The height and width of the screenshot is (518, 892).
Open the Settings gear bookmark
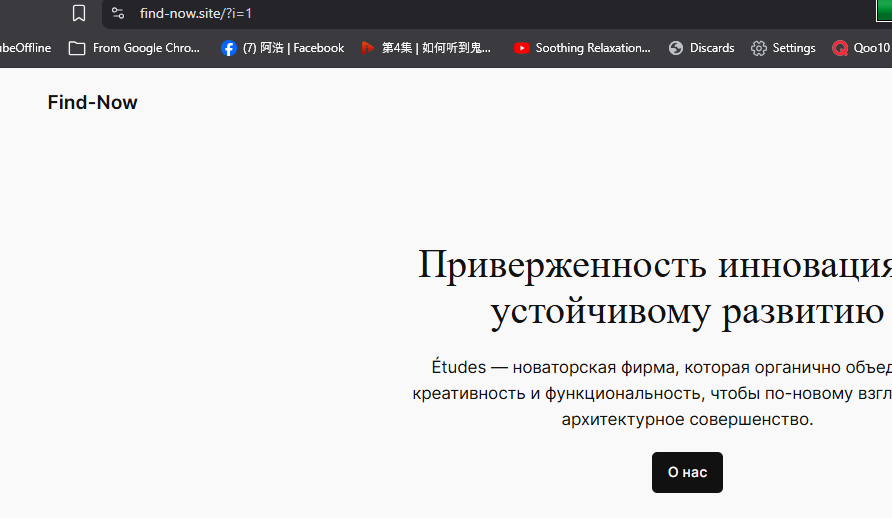tap(783, 48)
